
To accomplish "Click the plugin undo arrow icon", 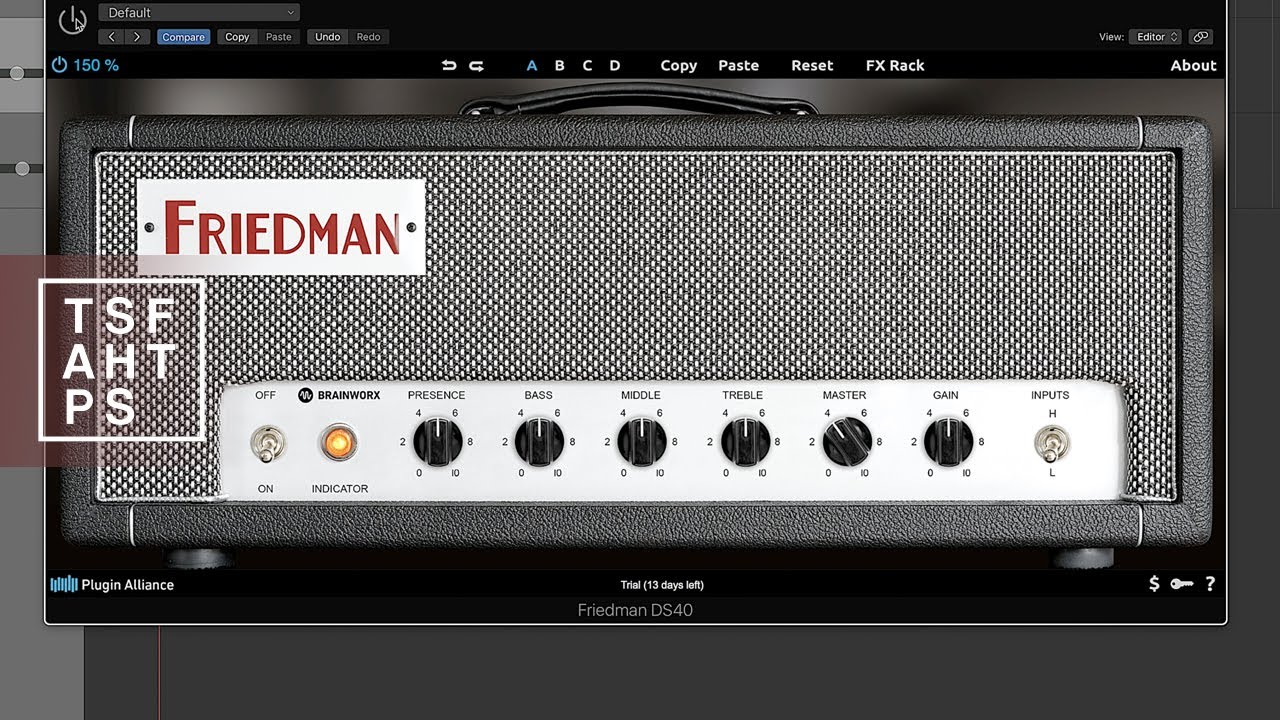I will 449,65.
